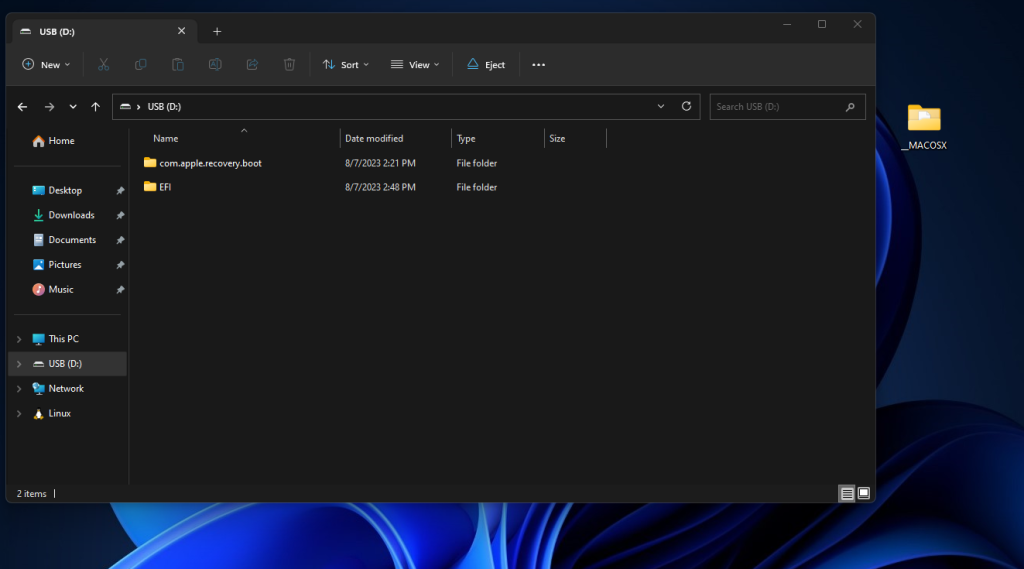This screenshot has width=1024, height=569.
Task: Click the Copy icon in toolbar
Action: [x=141, y=65]
